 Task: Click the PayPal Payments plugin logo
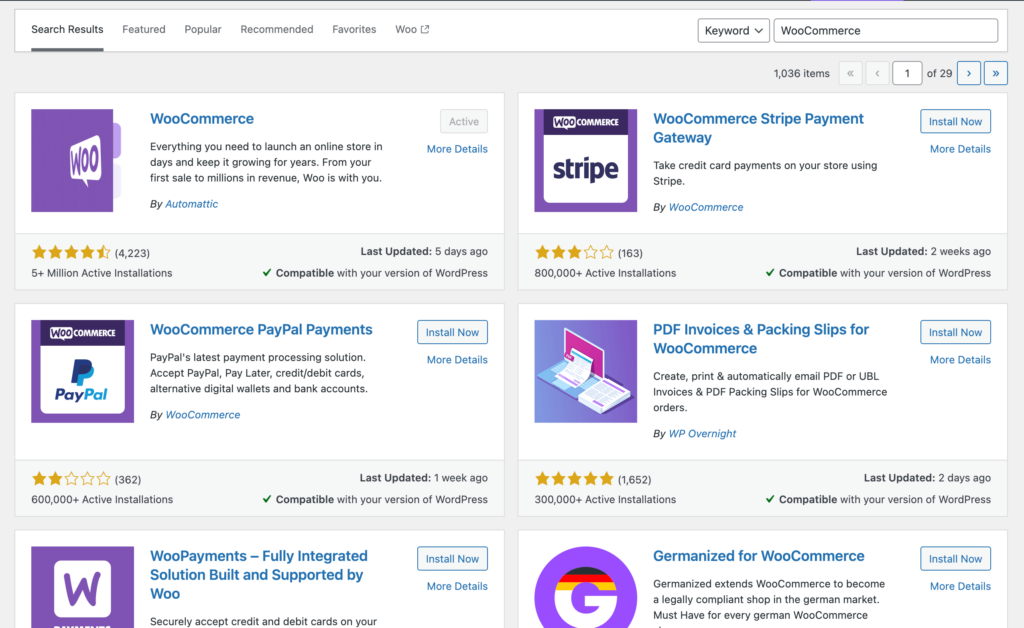coord(82,371)
